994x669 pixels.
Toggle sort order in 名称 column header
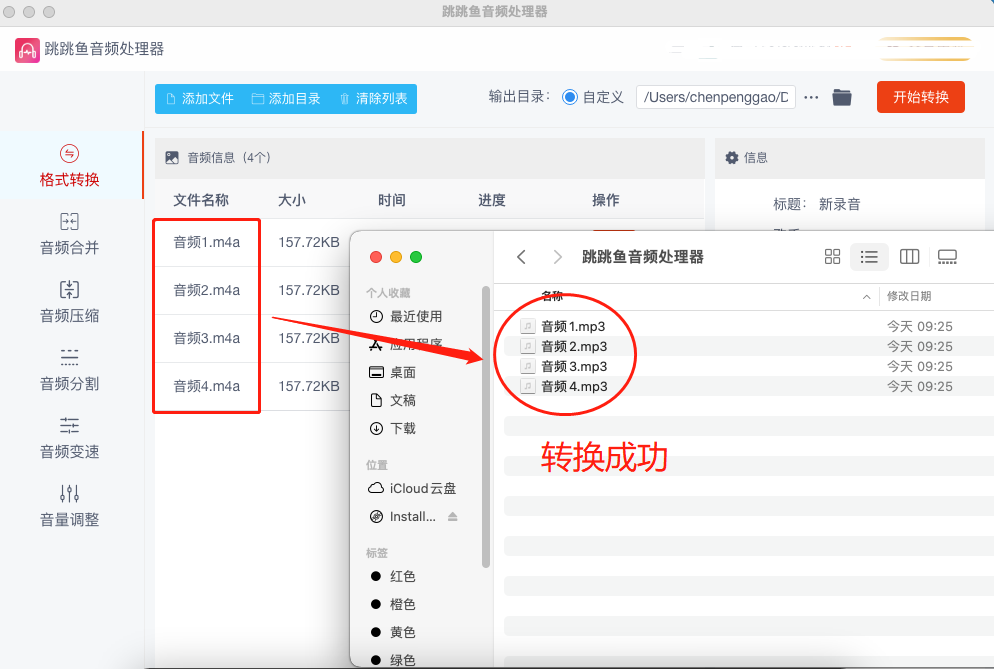866,297
